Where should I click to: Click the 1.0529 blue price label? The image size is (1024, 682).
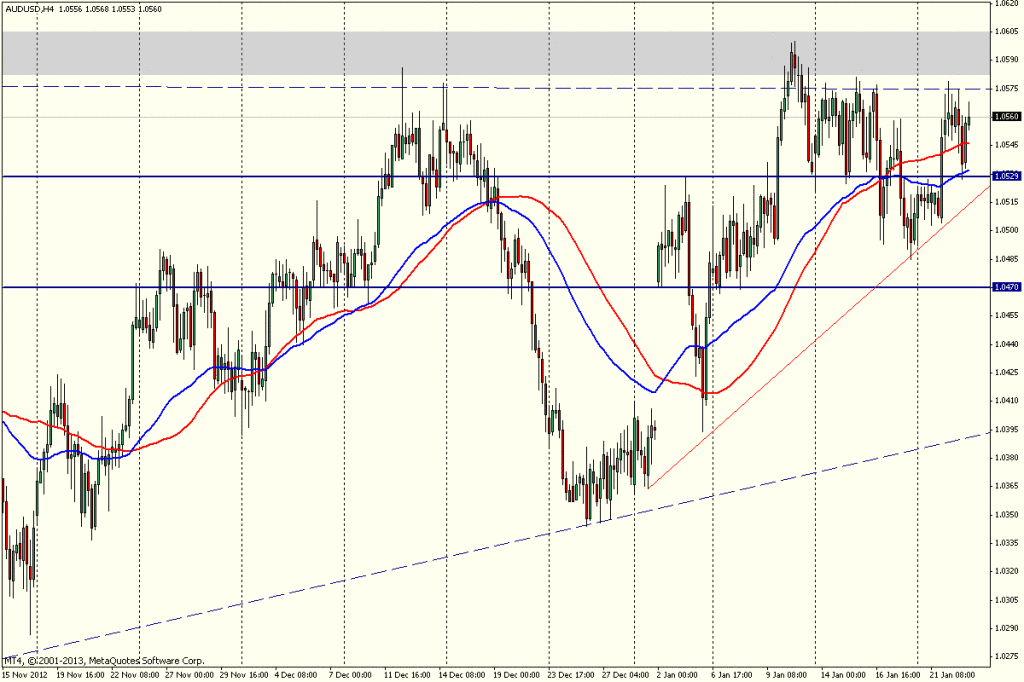pyautogui.click(x=1005, y=176)
